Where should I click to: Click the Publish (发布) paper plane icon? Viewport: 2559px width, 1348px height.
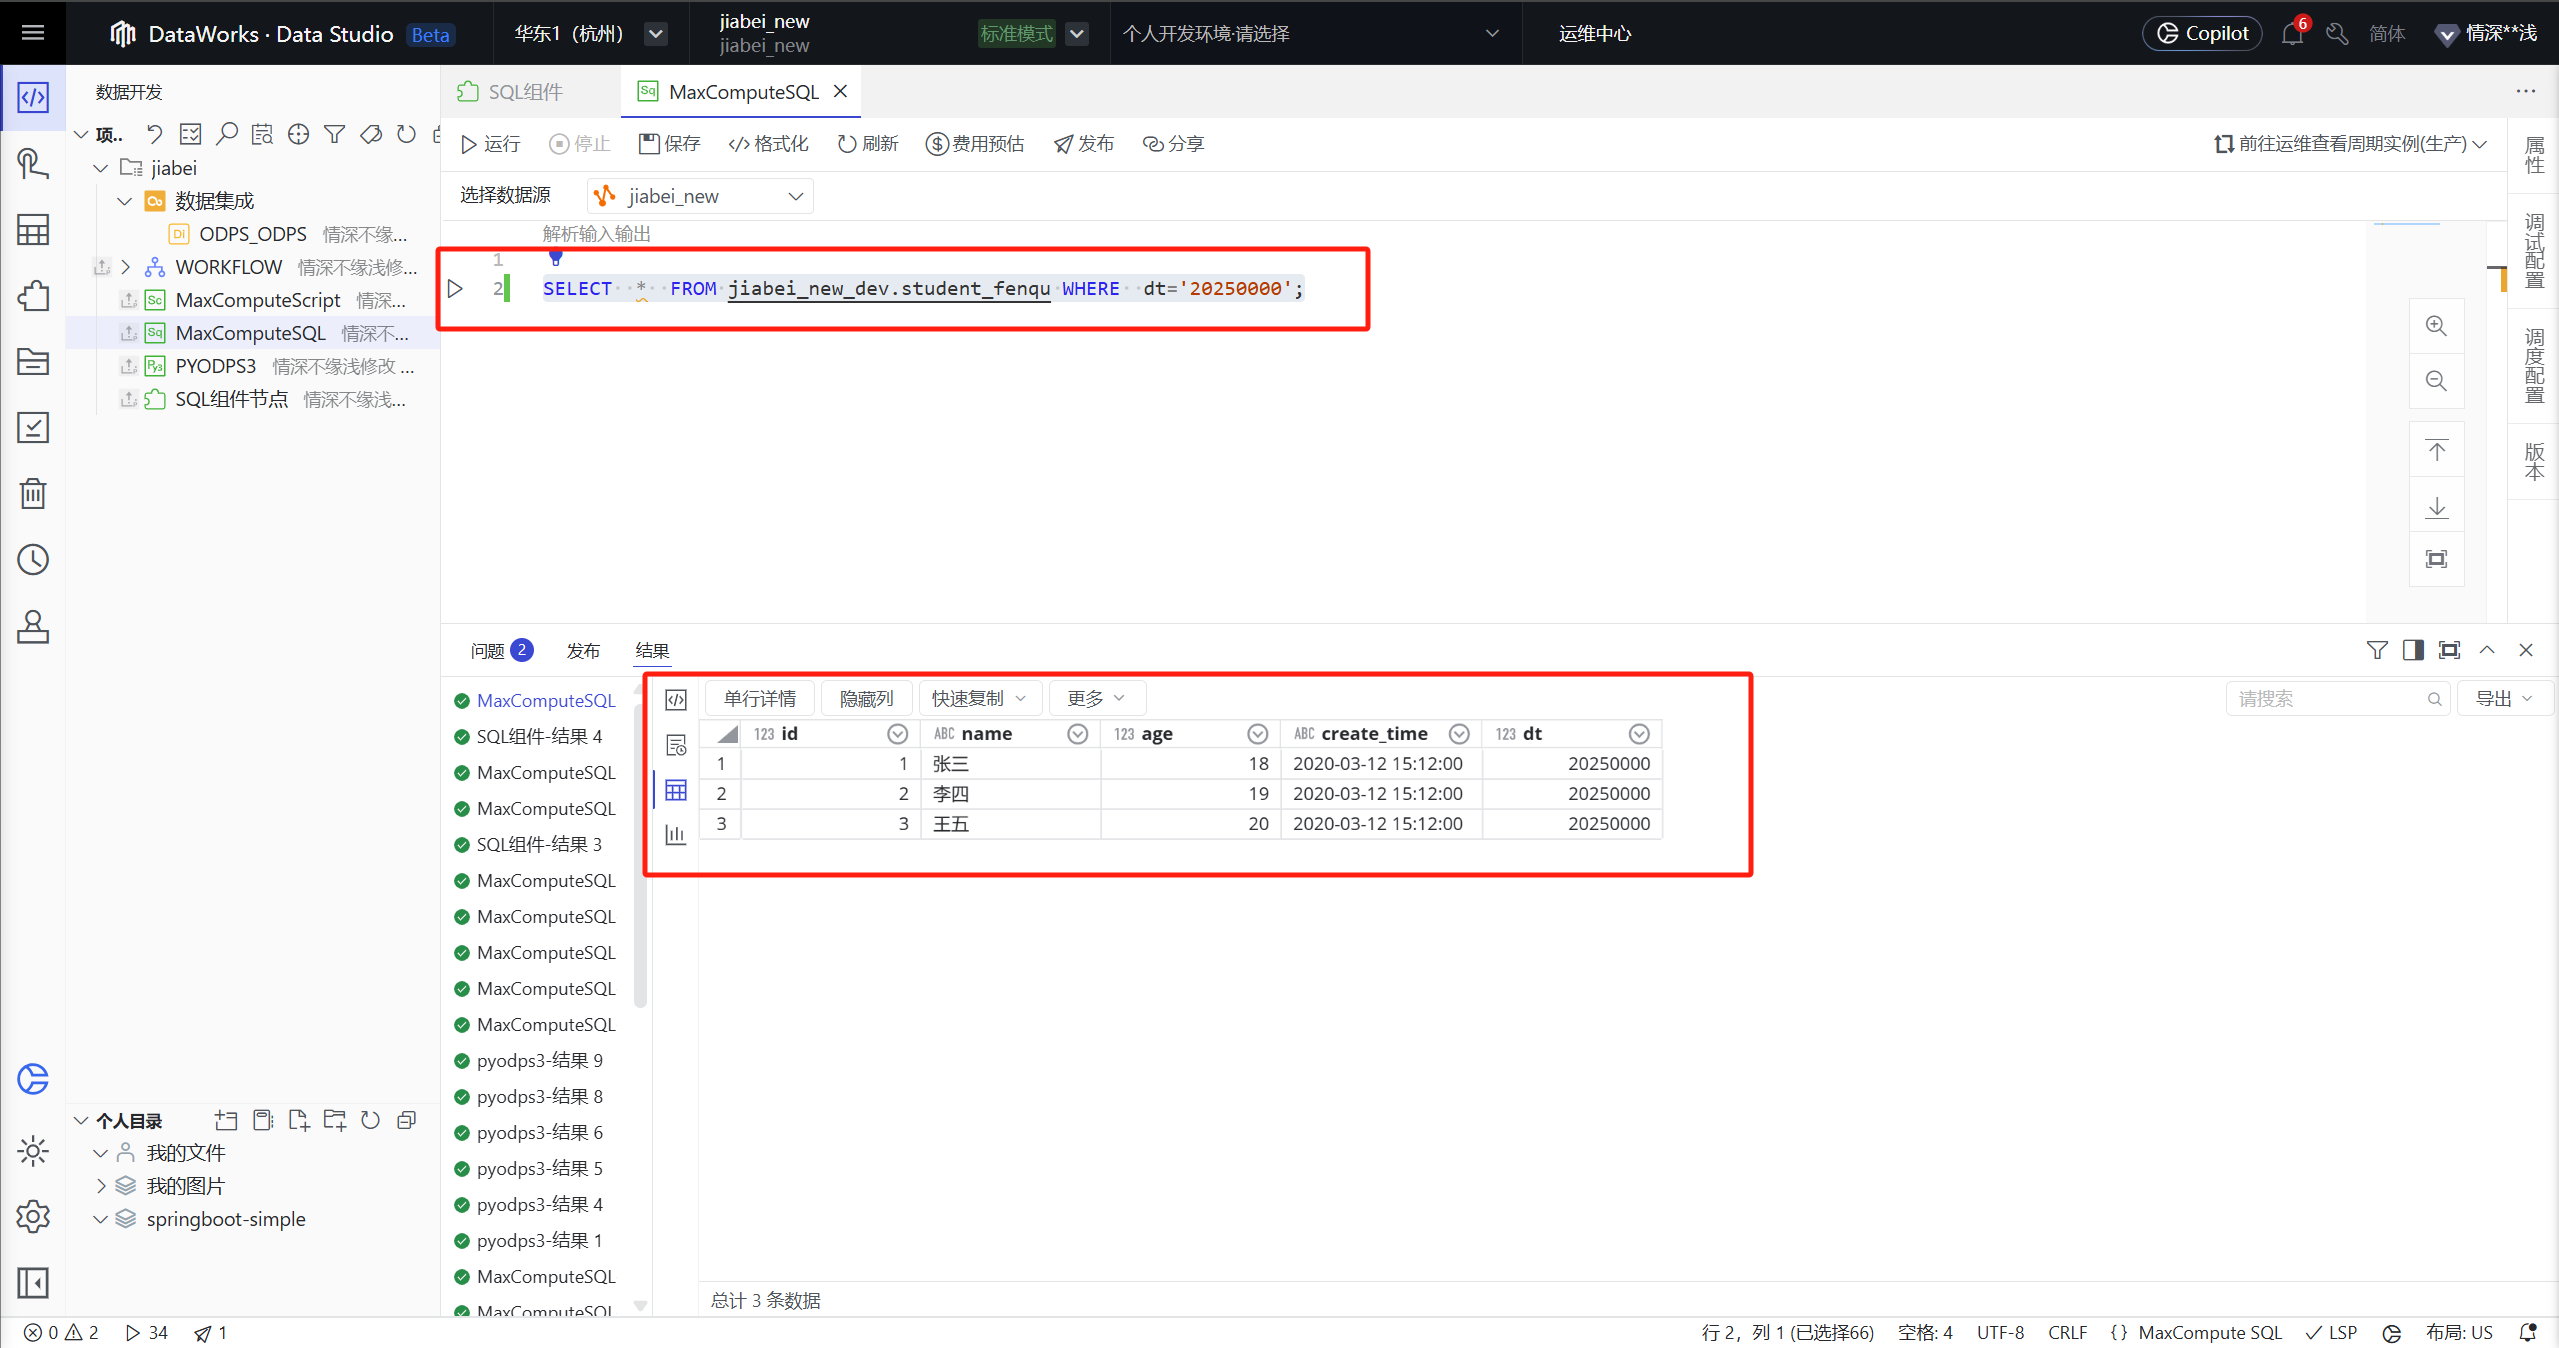(x=1063, y=144)
